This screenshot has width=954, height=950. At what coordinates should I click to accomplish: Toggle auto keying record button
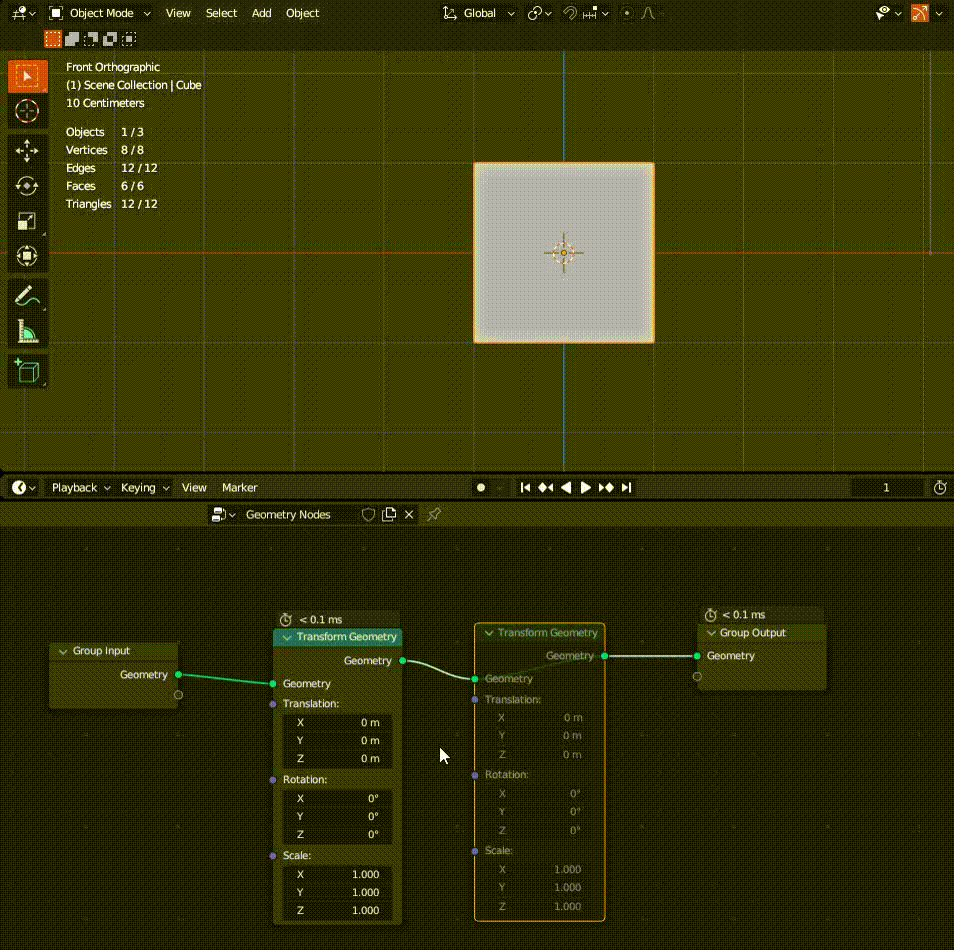tap(481, 487)
